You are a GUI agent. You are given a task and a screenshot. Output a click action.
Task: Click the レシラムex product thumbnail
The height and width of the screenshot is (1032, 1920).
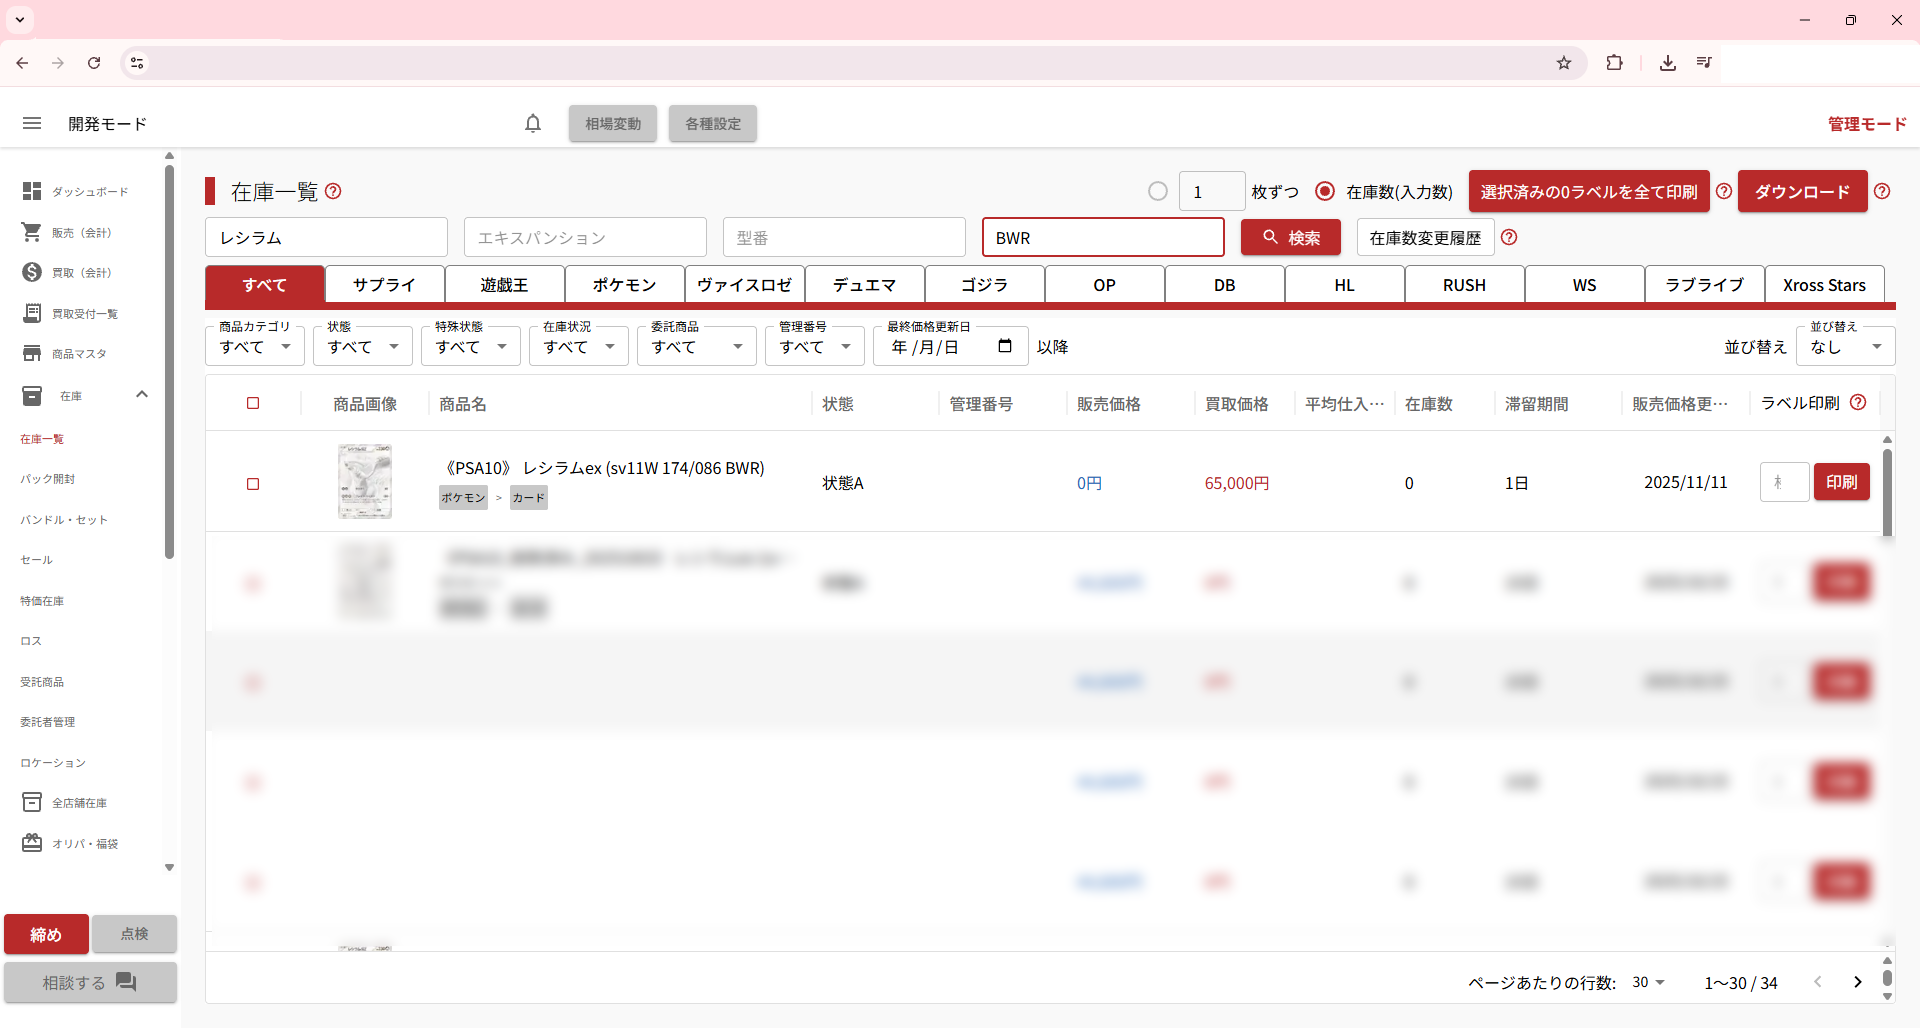point(365,482)
